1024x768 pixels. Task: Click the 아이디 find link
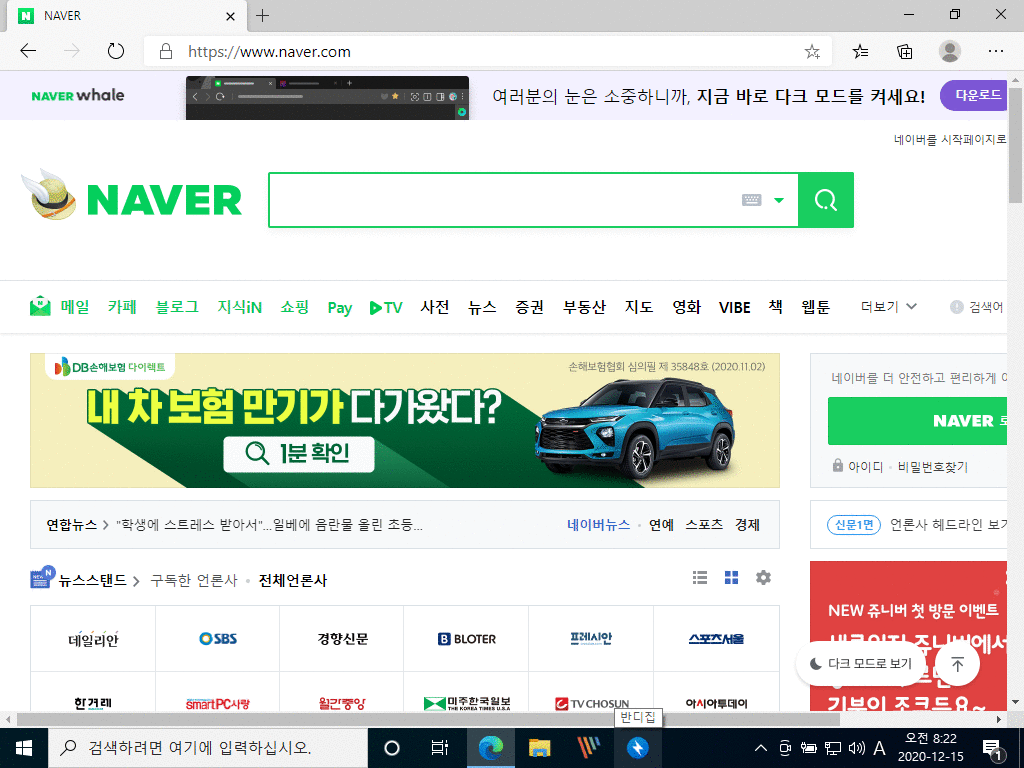865,467
